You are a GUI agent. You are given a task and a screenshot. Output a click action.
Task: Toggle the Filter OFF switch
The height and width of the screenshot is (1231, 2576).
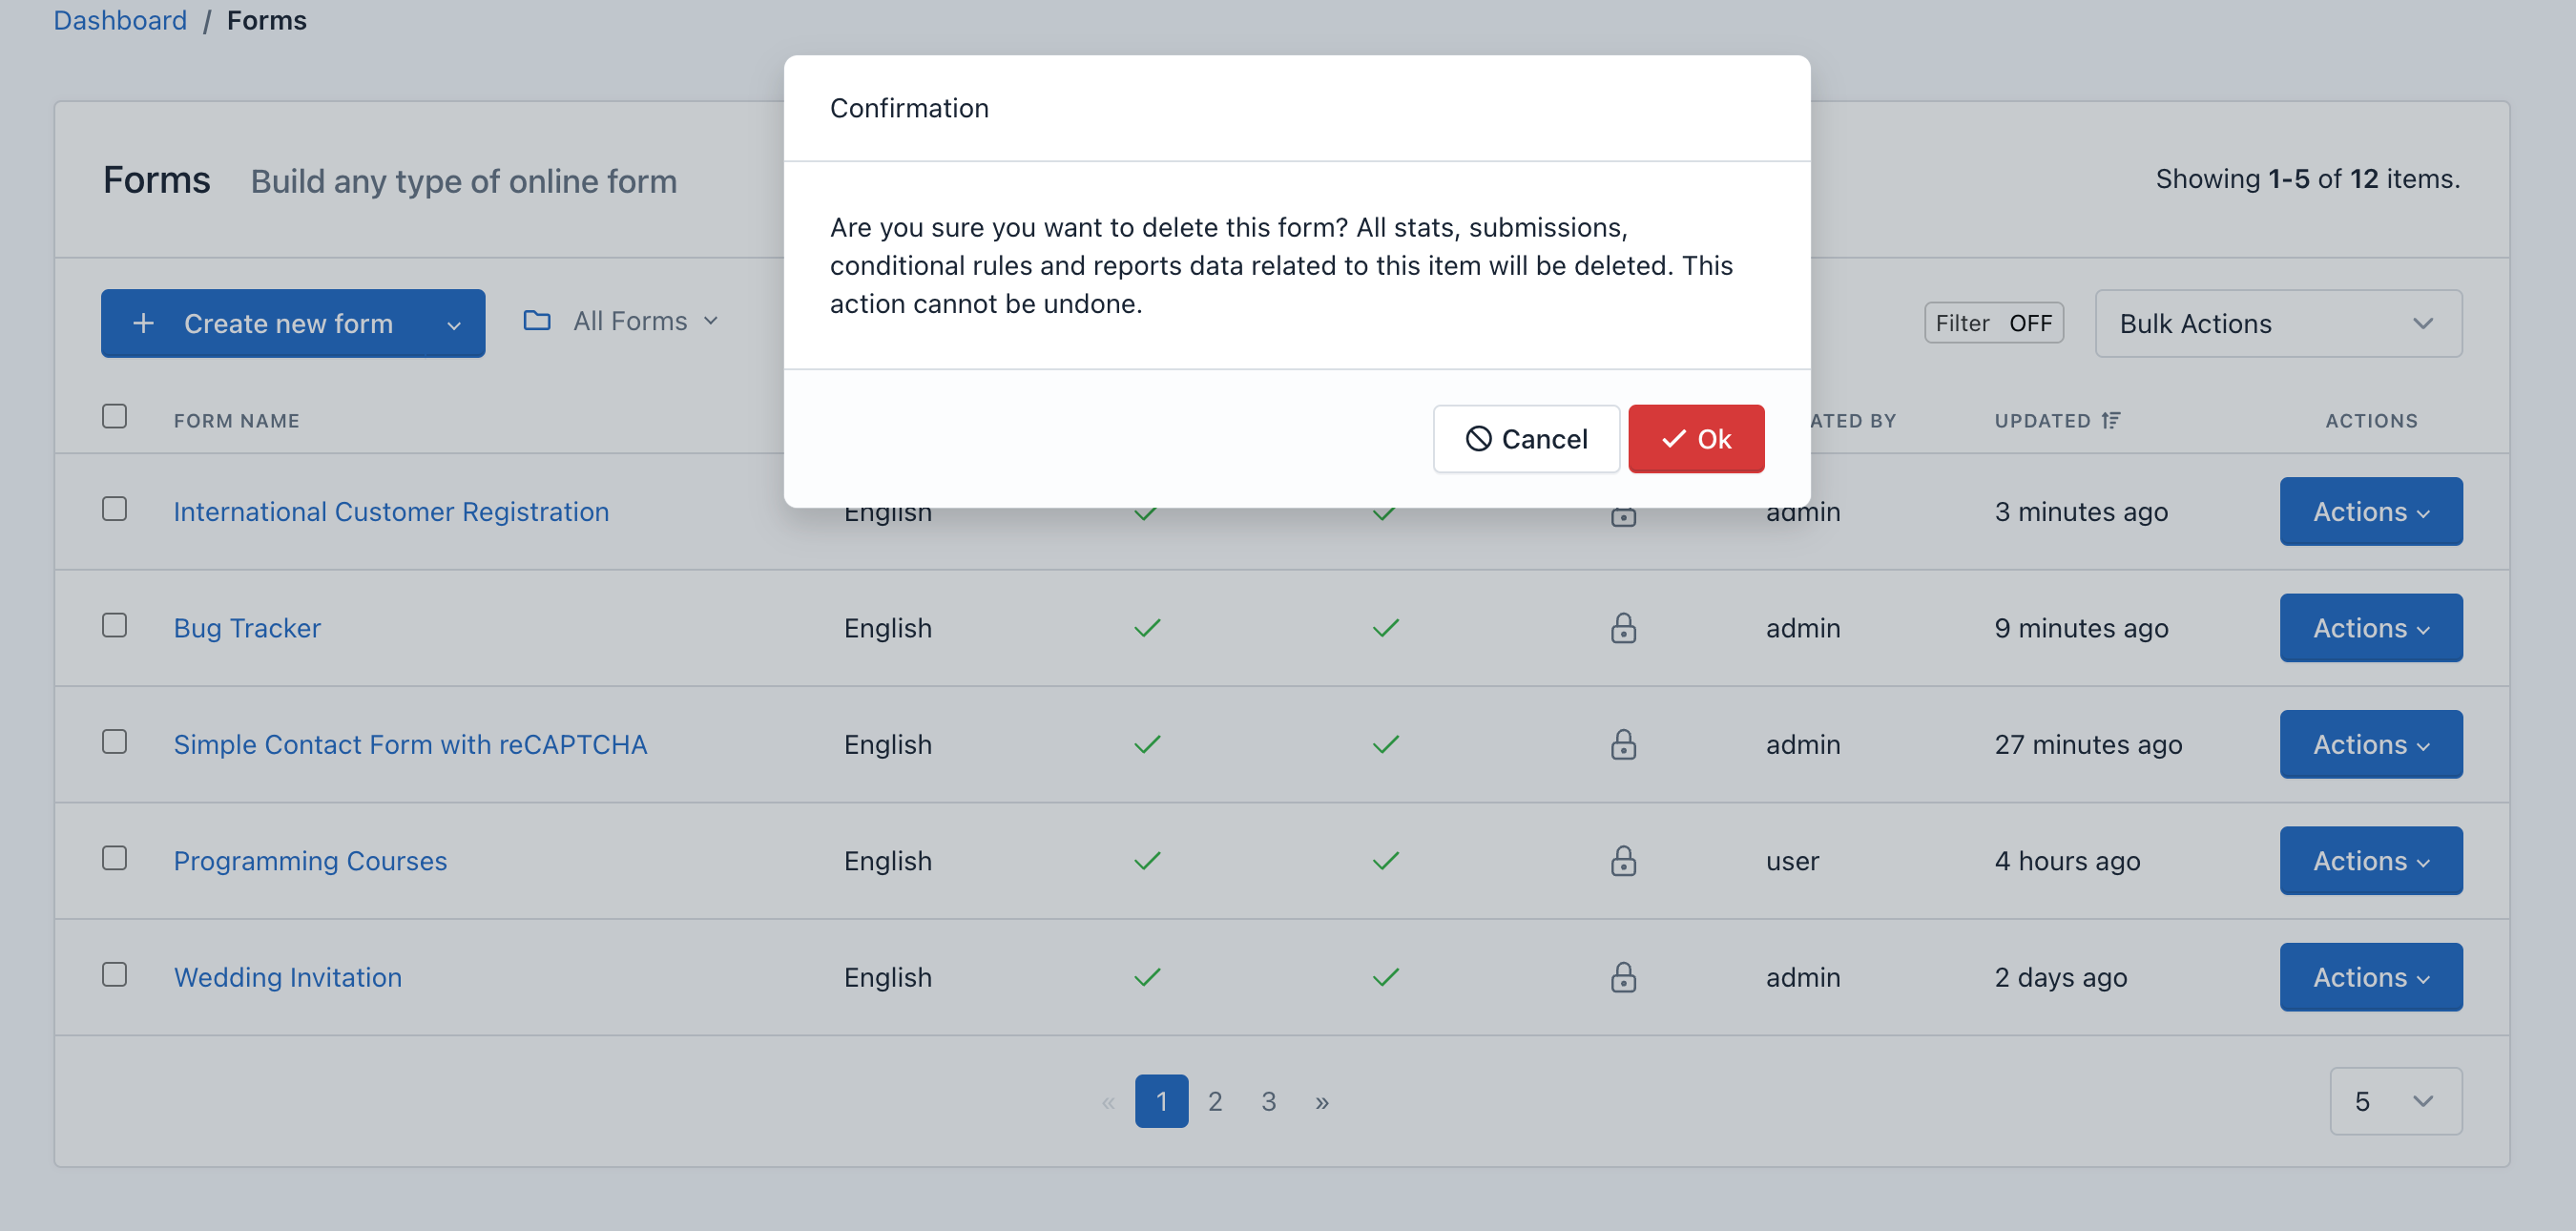[x=1993, y=323]
